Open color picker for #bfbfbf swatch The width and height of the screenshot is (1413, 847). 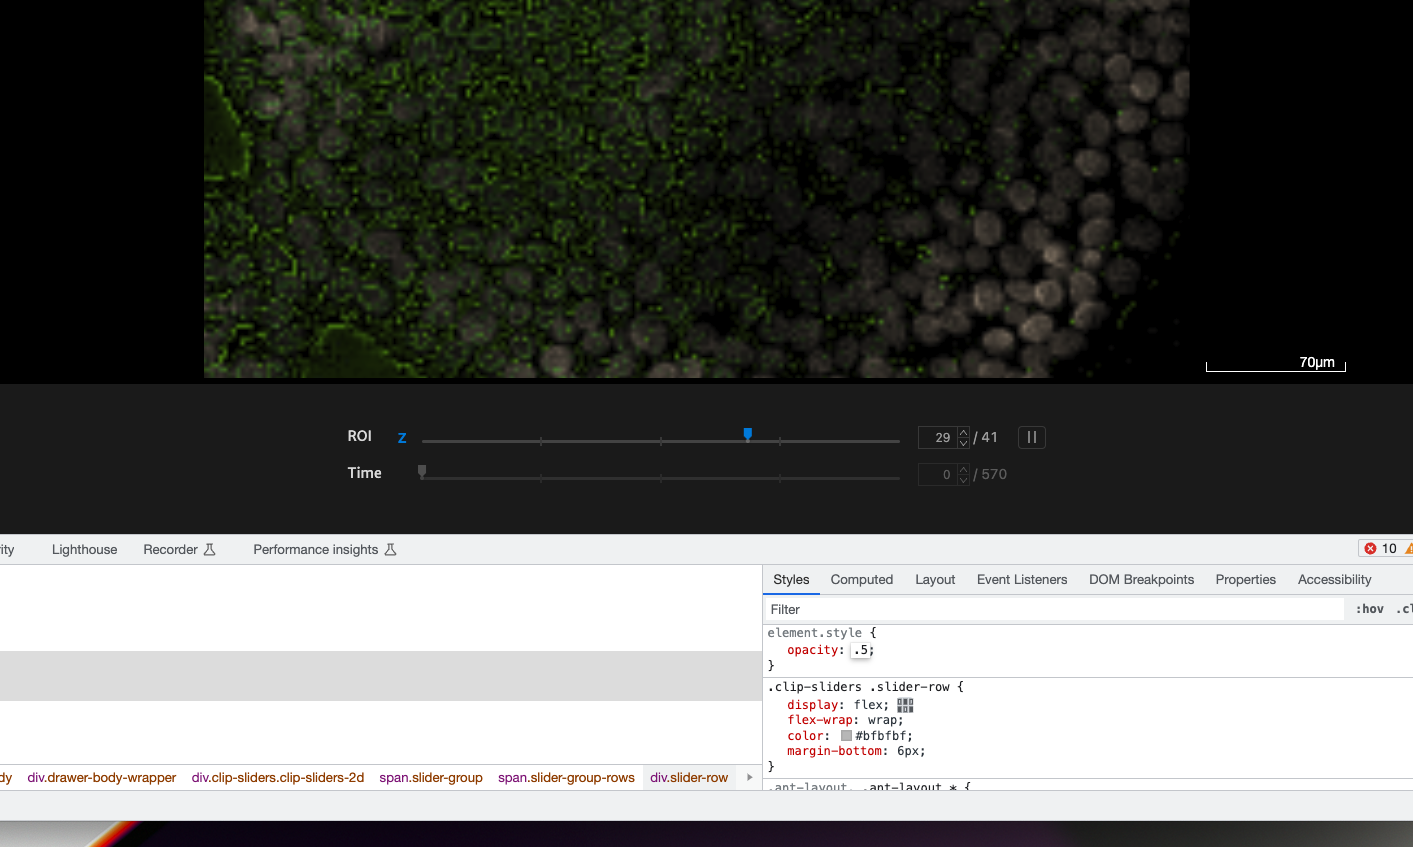click(x=846, y=736)
